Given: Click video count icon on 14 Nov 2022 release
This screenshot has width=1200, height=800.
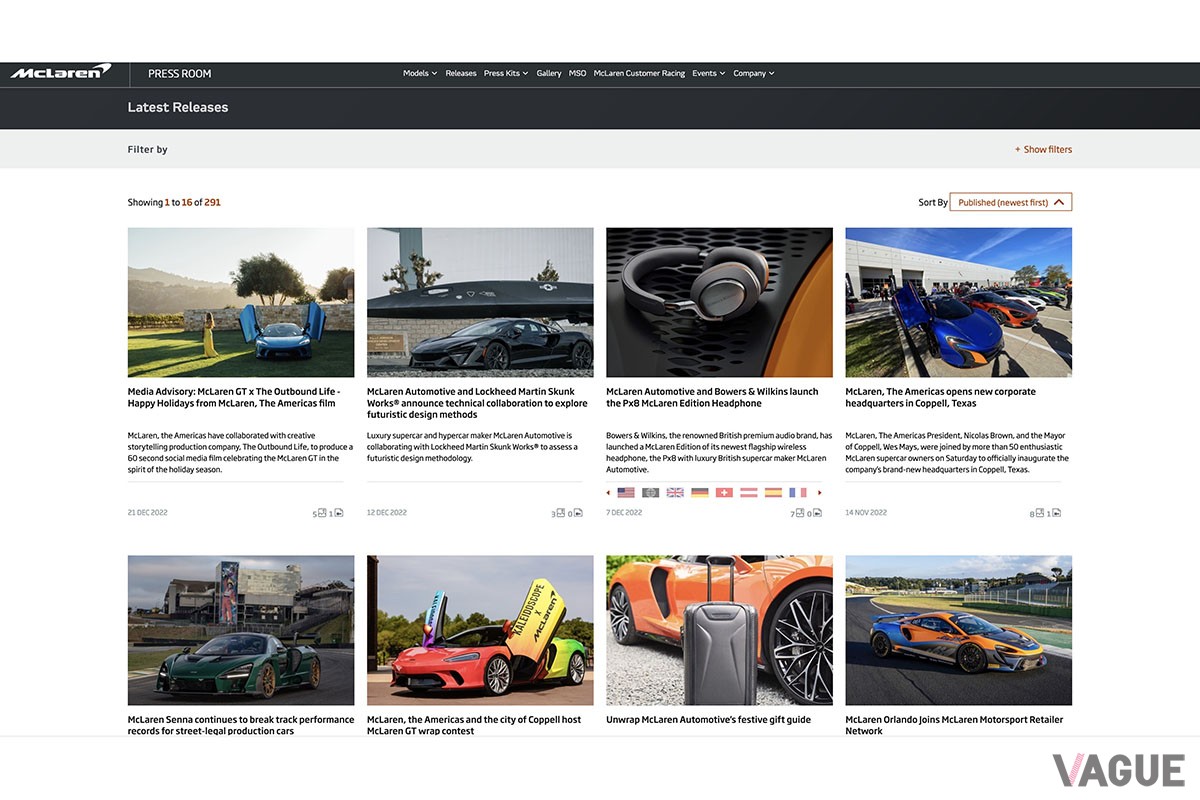Looking at the screenshot, I should coord(1056,513).
